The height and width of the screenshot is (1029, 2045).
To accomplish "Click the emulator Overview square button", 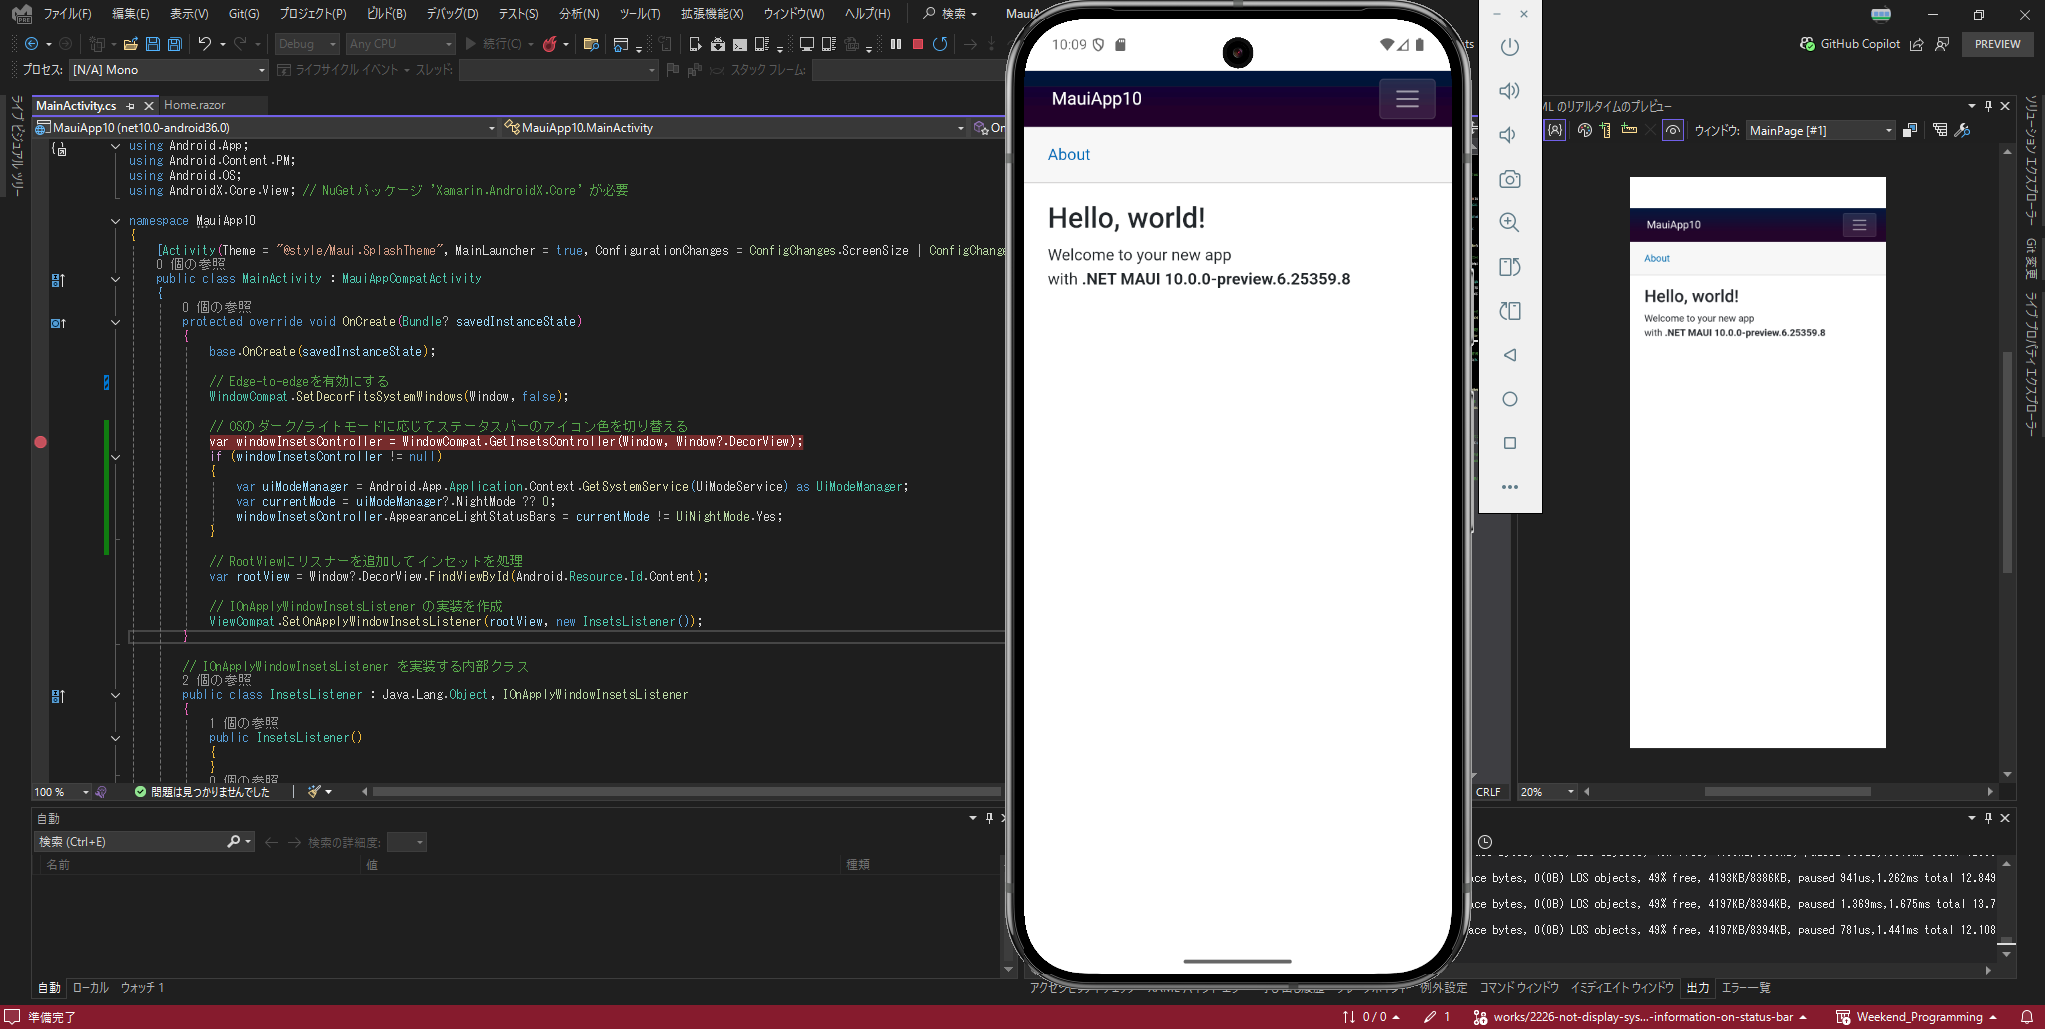I will pyautogui.click(x=1510, y=443).
